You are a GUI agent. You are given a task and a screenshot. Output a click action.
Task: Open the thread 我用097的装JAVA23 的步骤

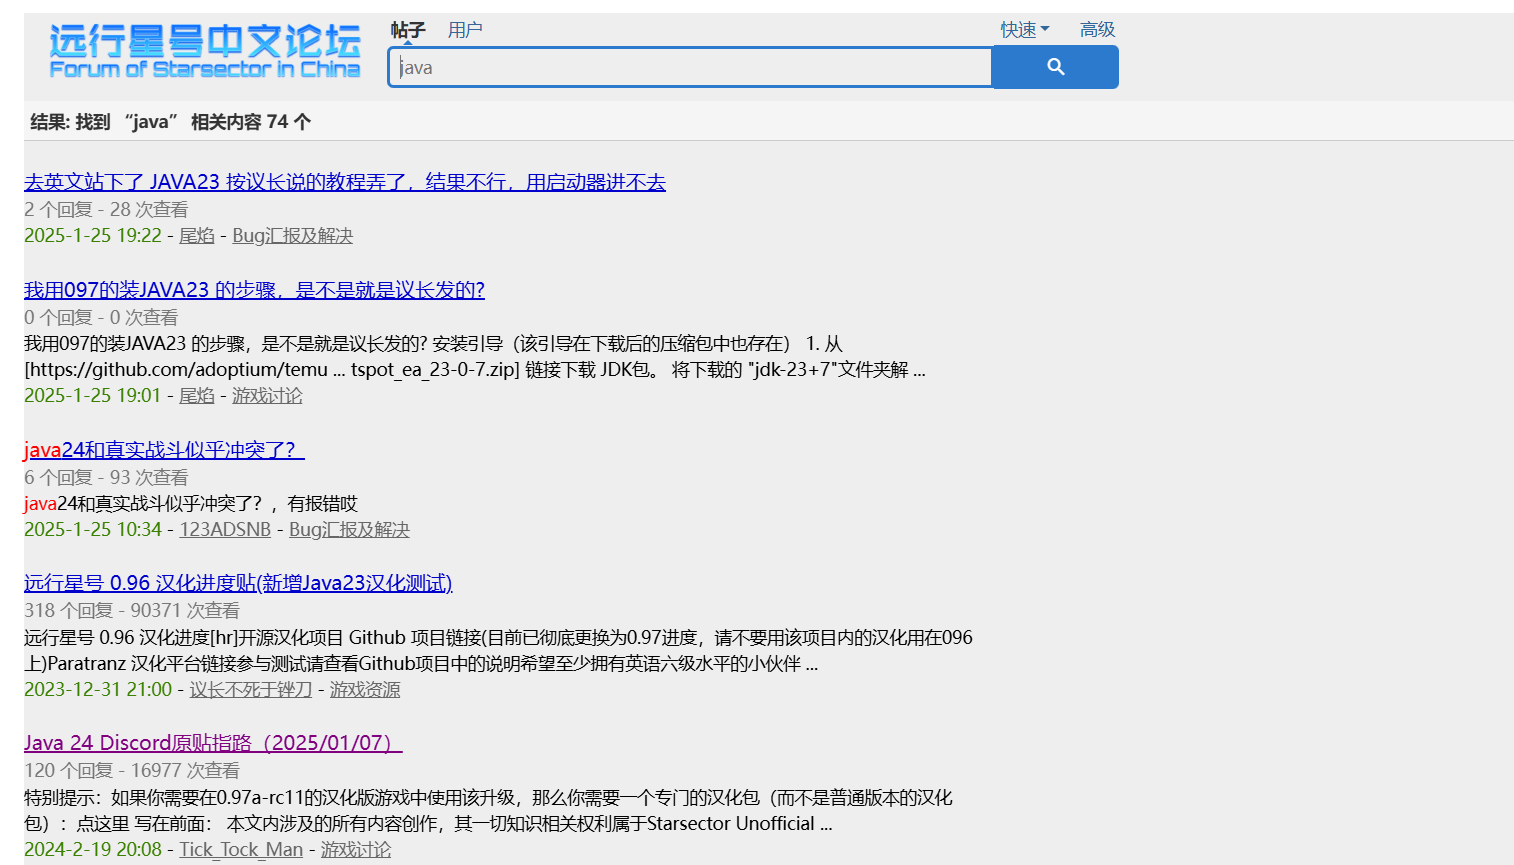coord(254,290)
